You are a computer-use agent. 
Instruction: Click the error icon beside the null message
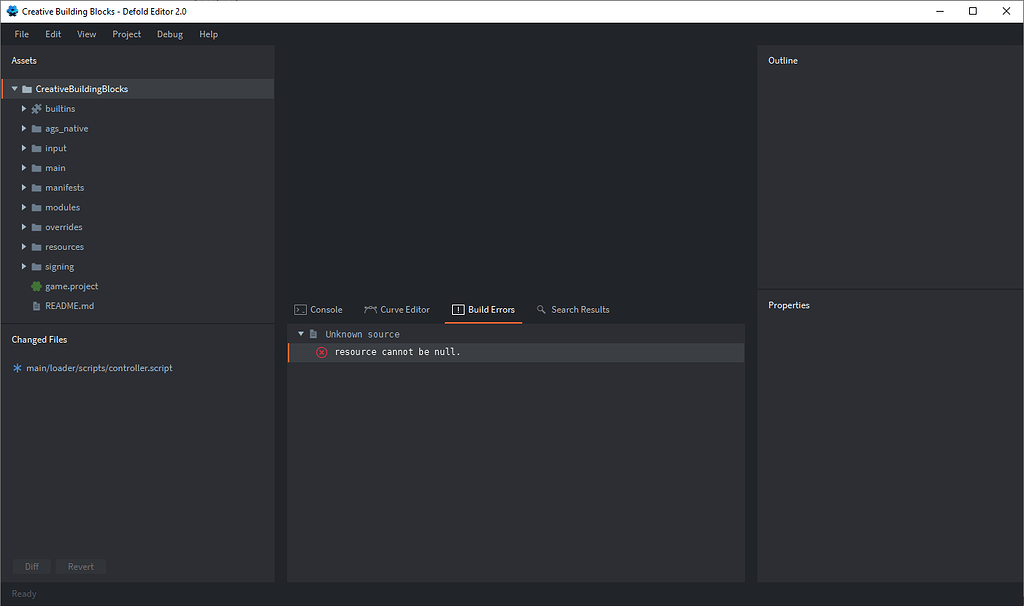coord(320,352)
